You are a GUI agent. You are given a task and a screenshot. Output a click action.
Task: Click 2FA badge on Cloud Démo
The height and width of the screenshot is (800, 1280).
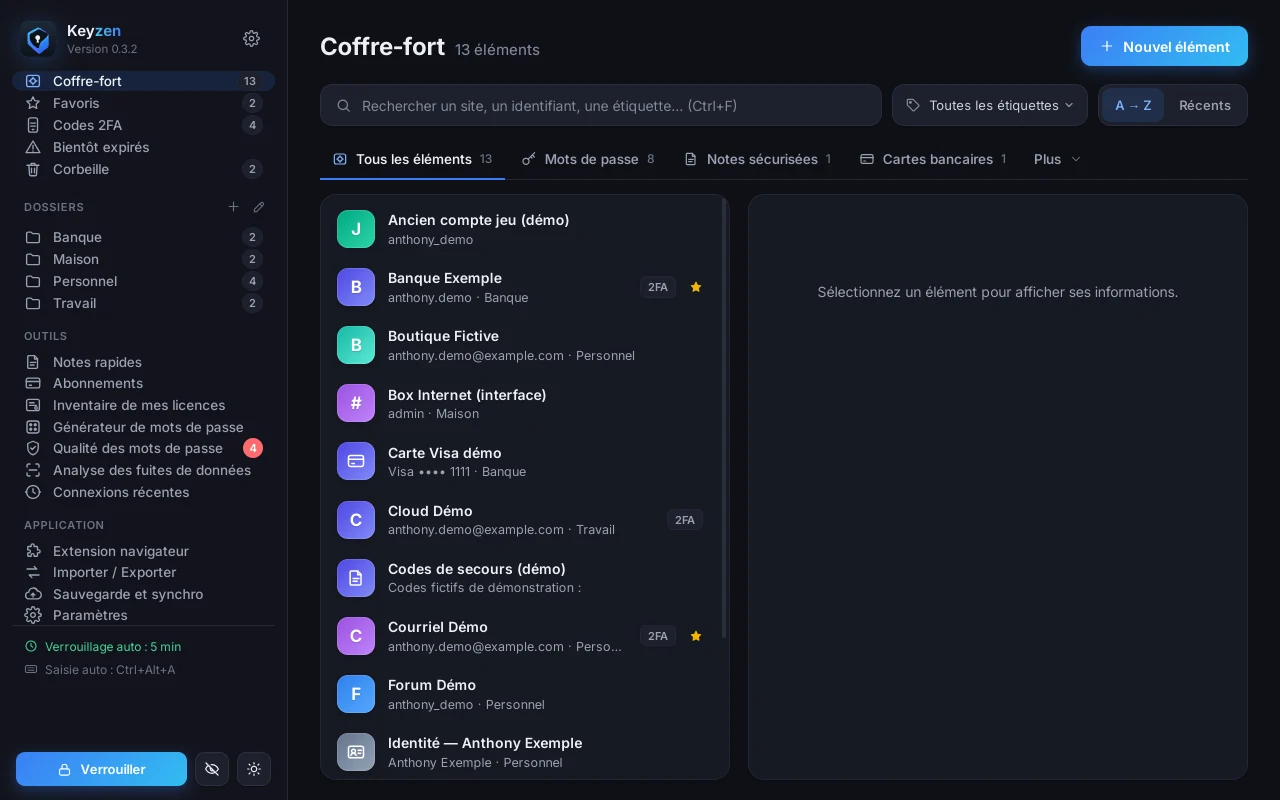tap(685, 520)
